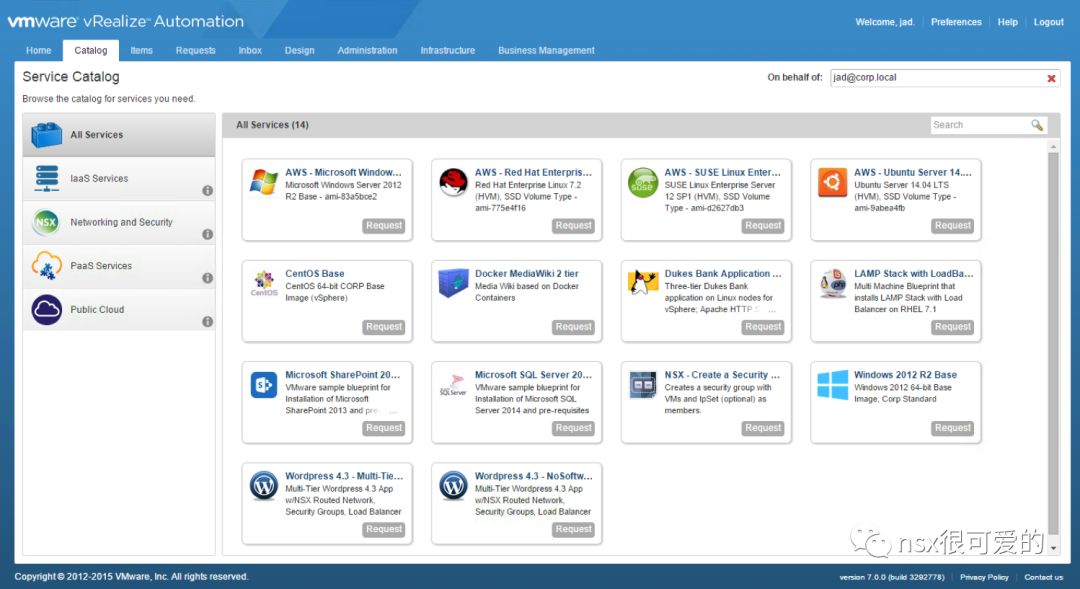The height and width of the screenshot is (589, 1080).
Task: Request AWS Microsoft Windows blueprint
Action: (384, 225)
